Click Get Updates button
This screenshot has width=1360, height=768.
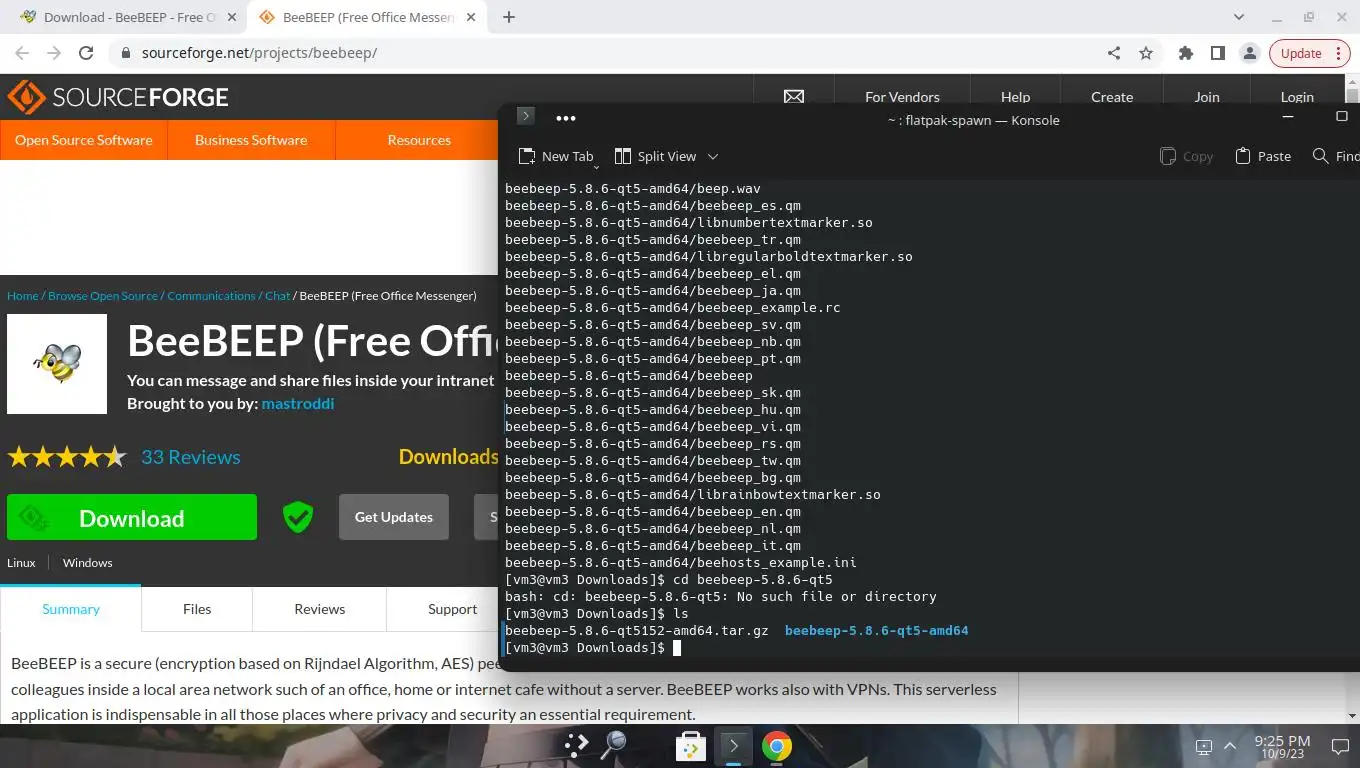click(394, 517)
